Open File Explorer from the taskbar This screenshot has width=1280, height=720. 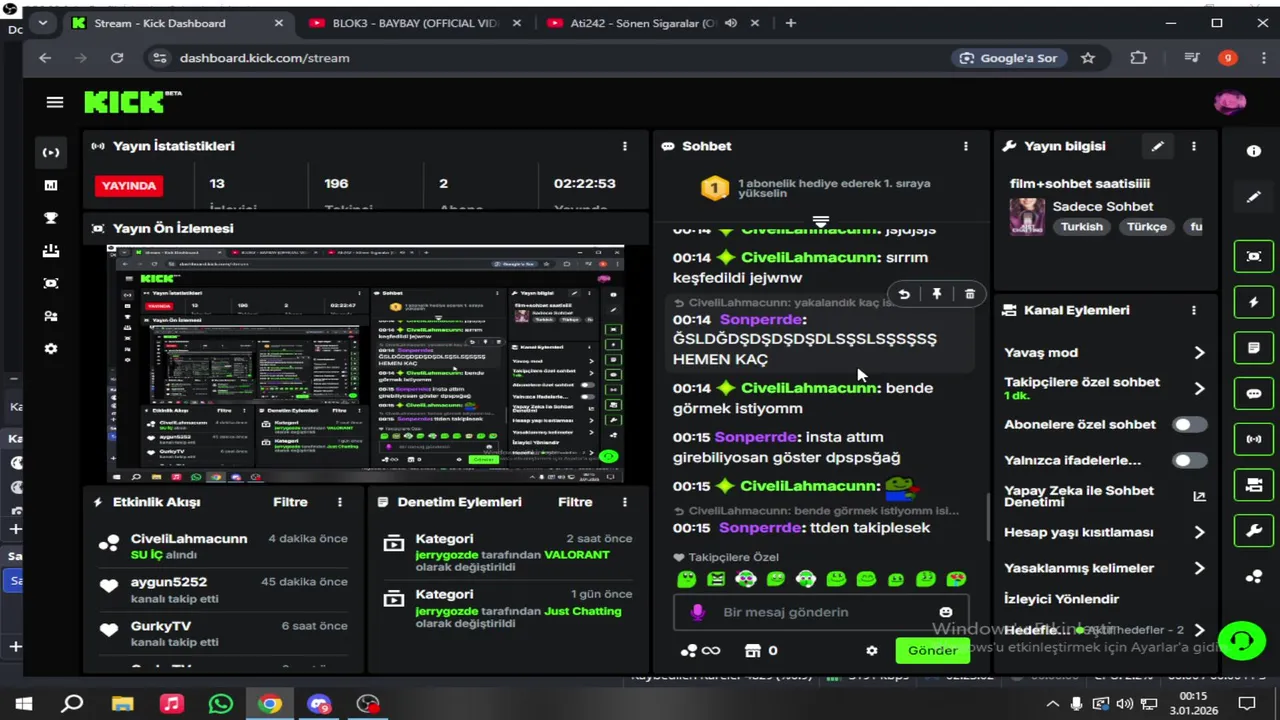click(x=123, y=704)
